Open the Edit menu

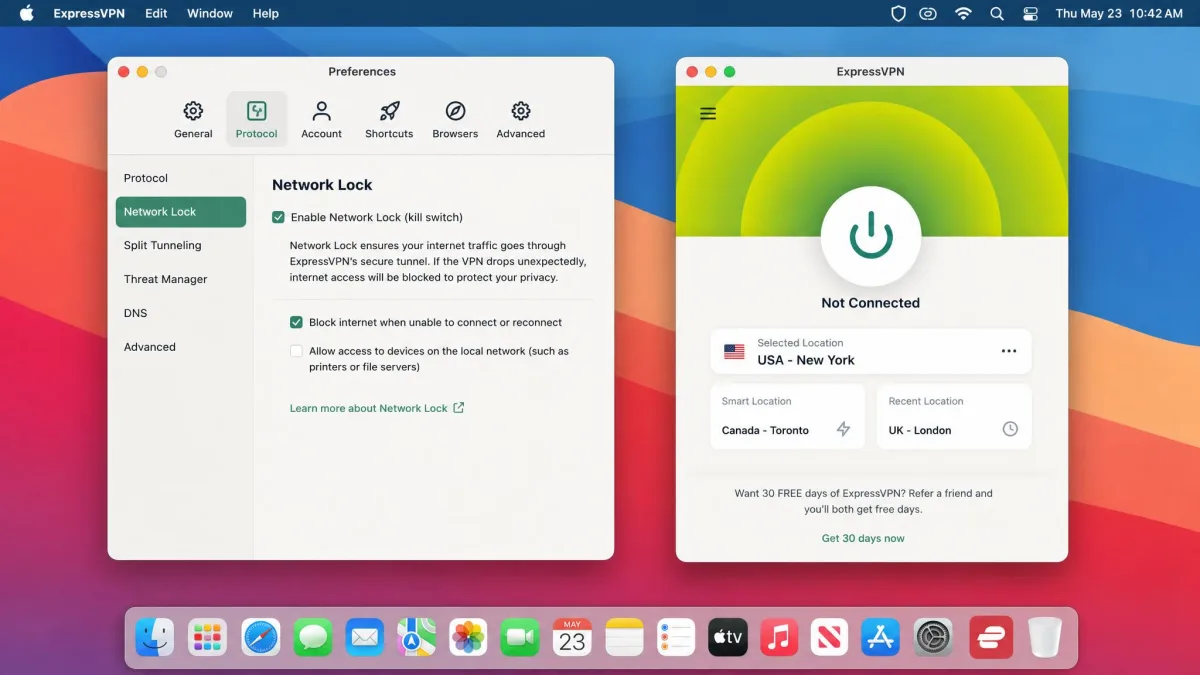(156, 13)
